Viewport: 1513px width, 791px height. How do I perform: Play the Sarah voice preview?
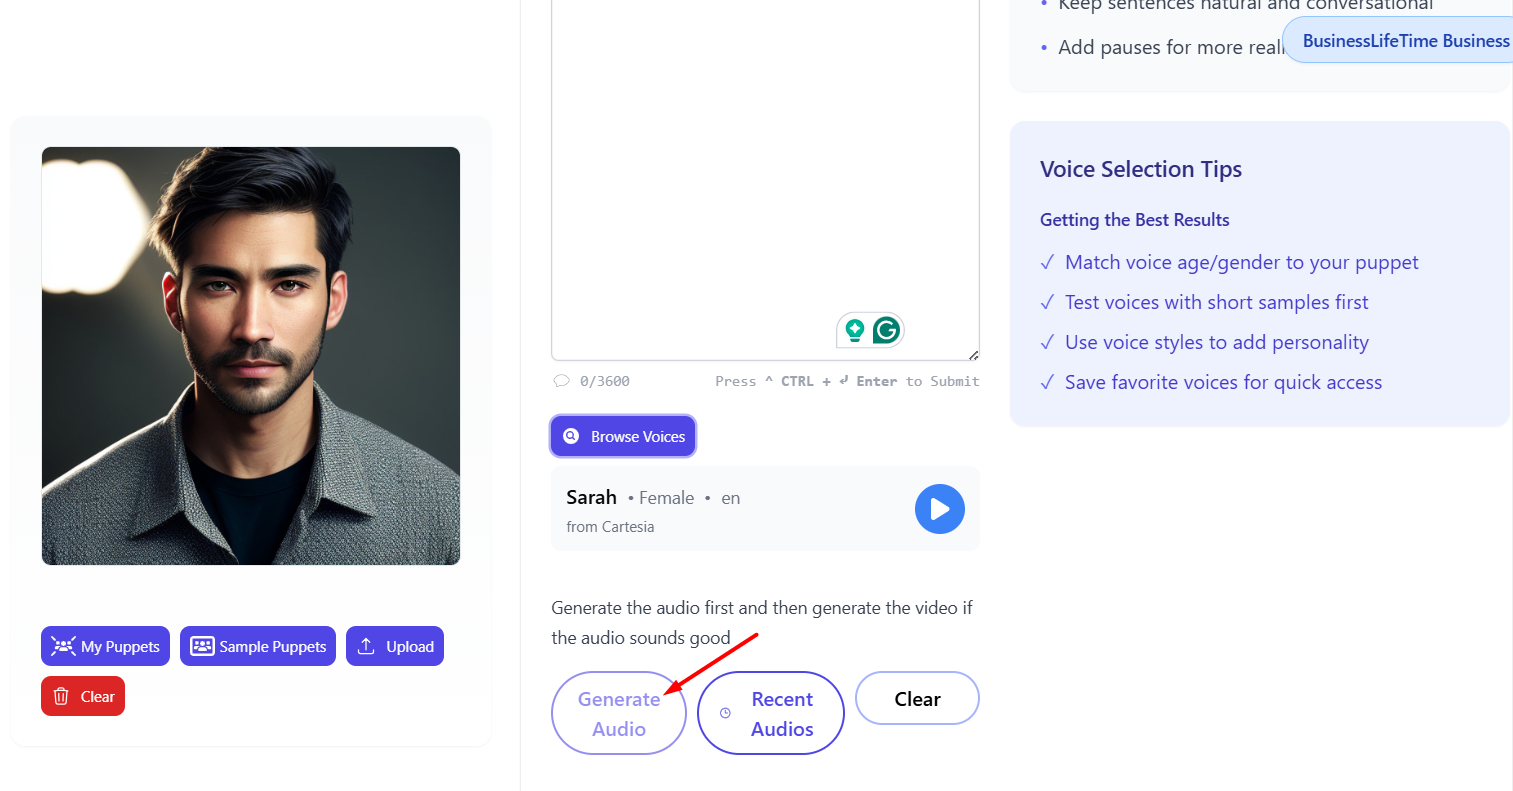point(939,509)
